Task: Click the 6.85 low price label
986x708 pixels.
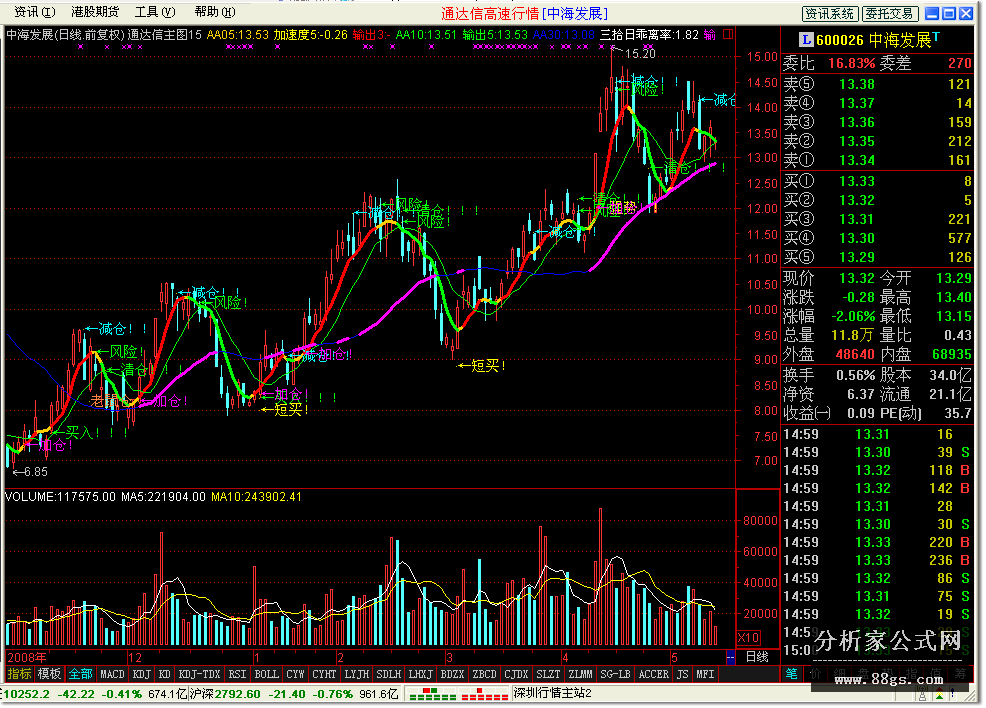Action: (36, 472)
